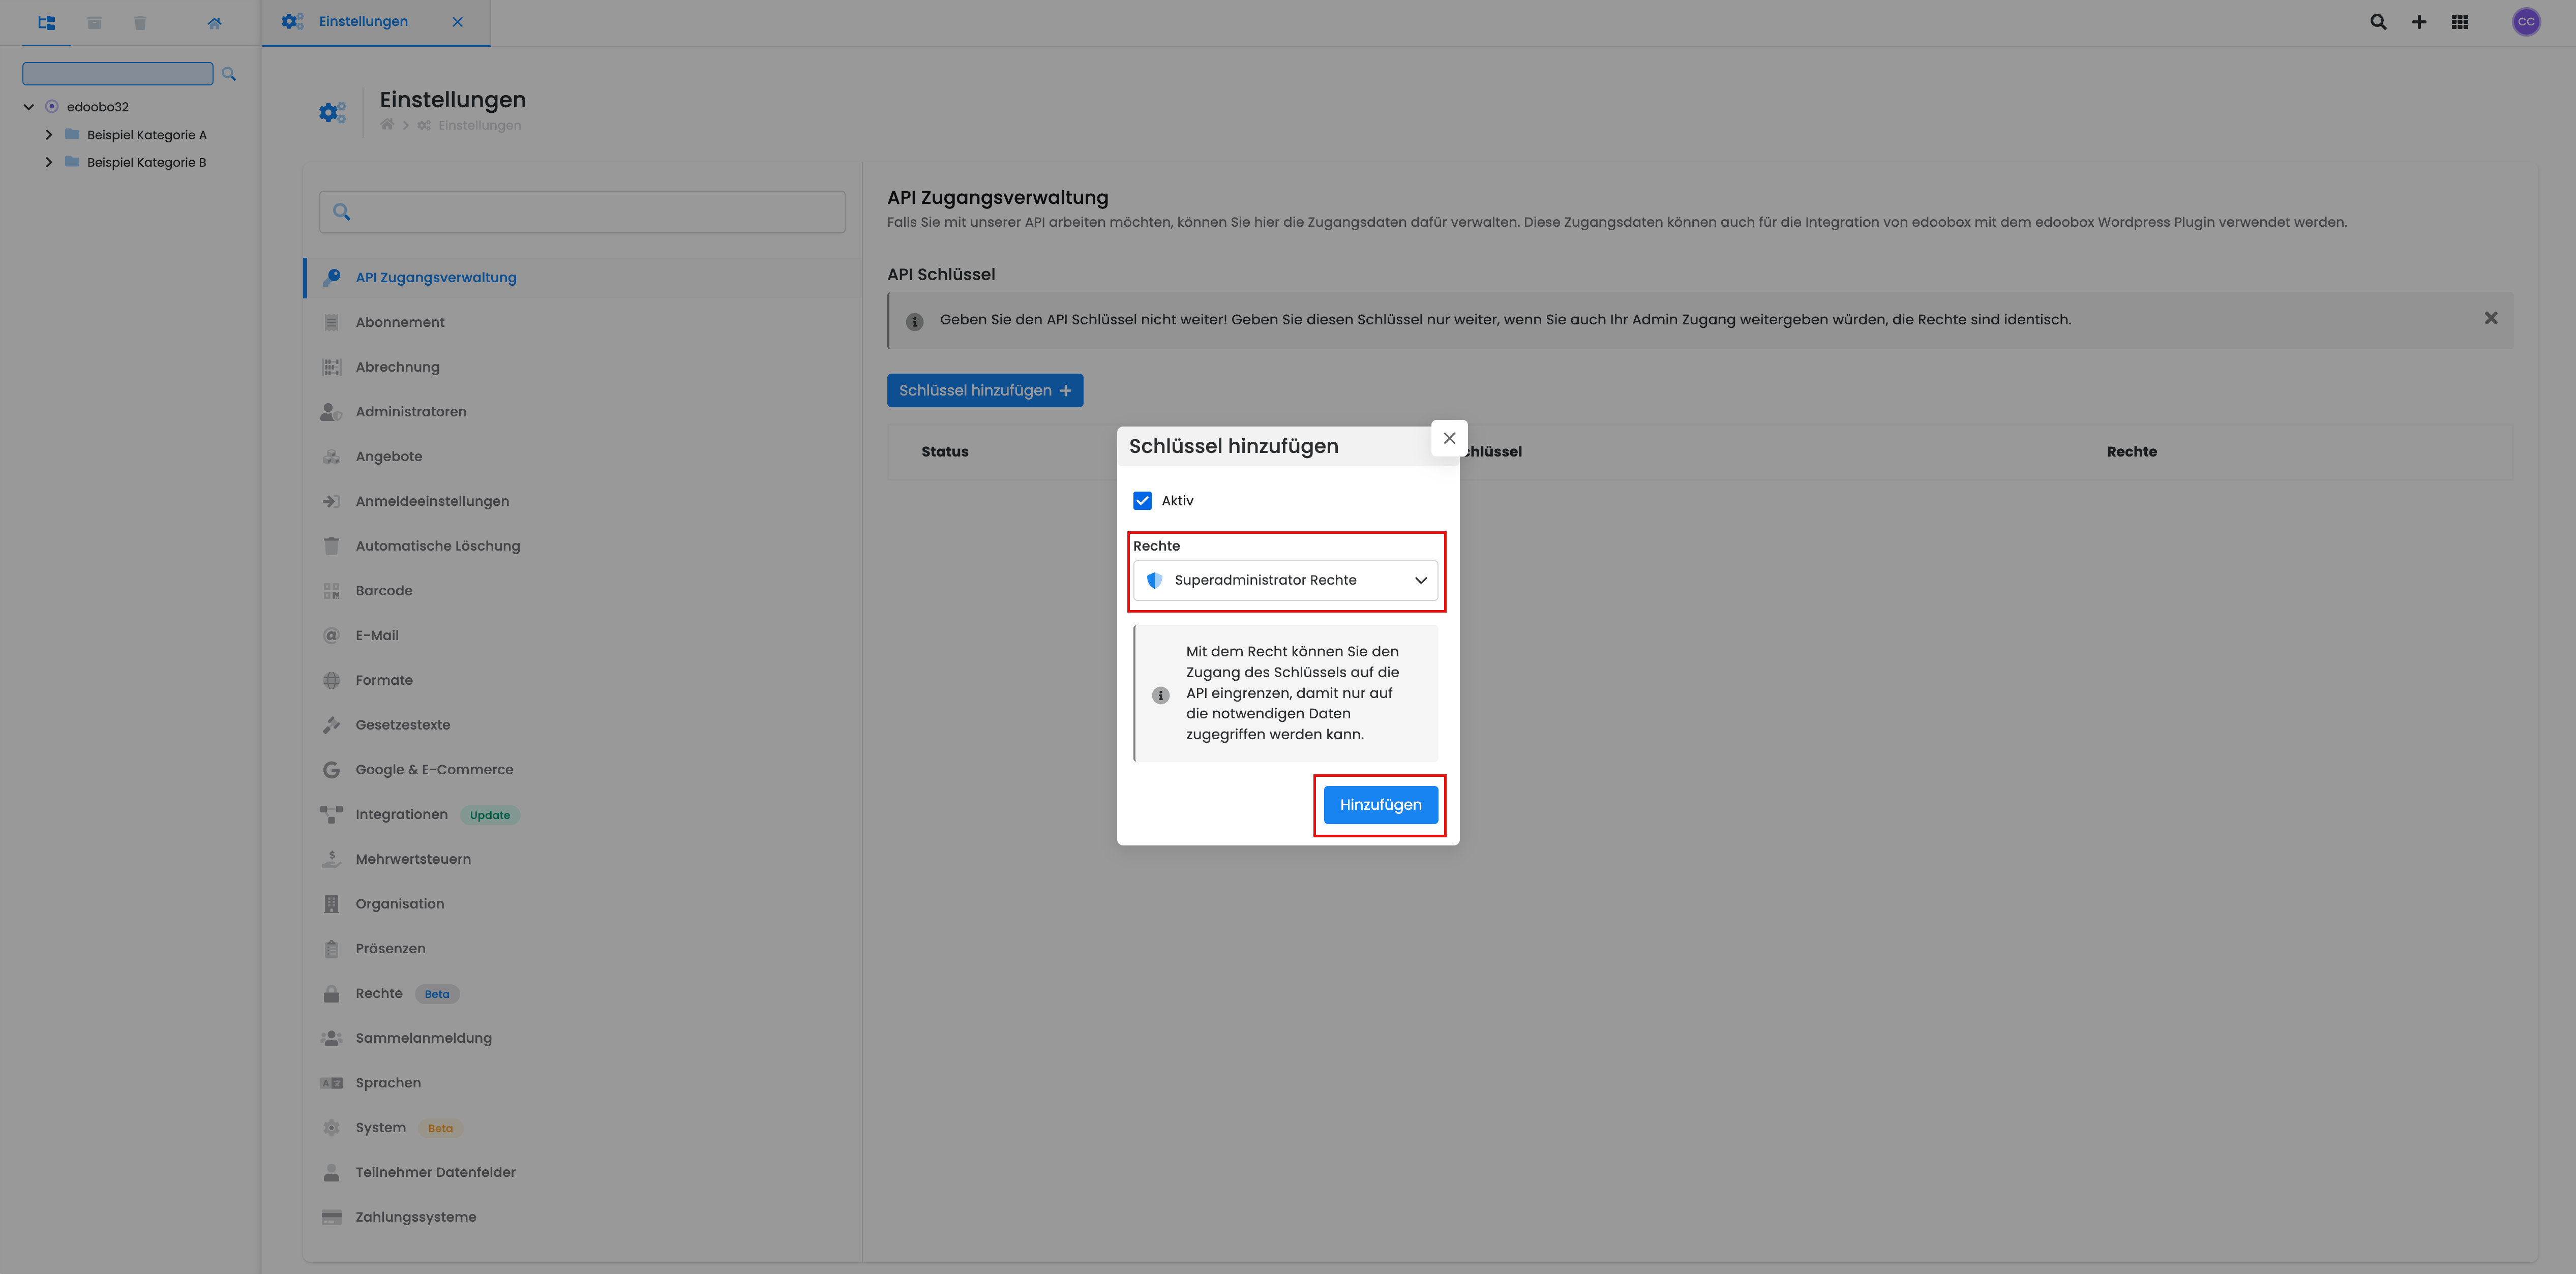Click the tree view icon in top-left toolbar
The width and height of the screenshot is (2576, 1274).
[x=46, y=22]
